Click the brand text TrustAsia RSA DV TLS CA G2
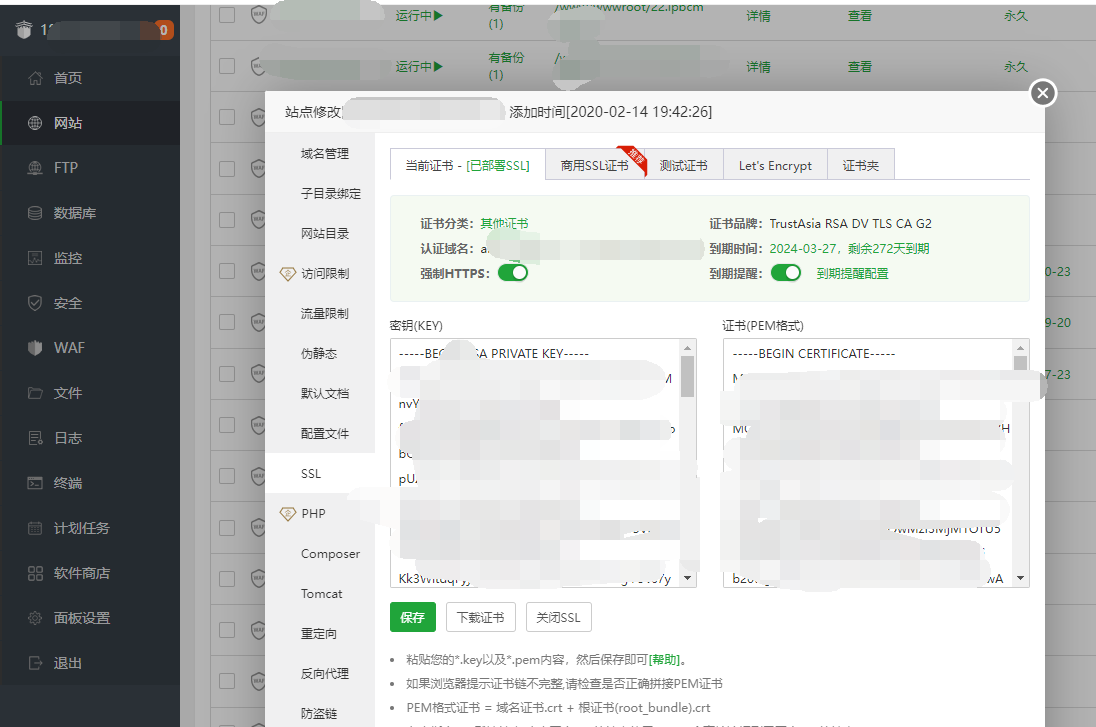This screenshot has height=727, width=1096. 851,224
